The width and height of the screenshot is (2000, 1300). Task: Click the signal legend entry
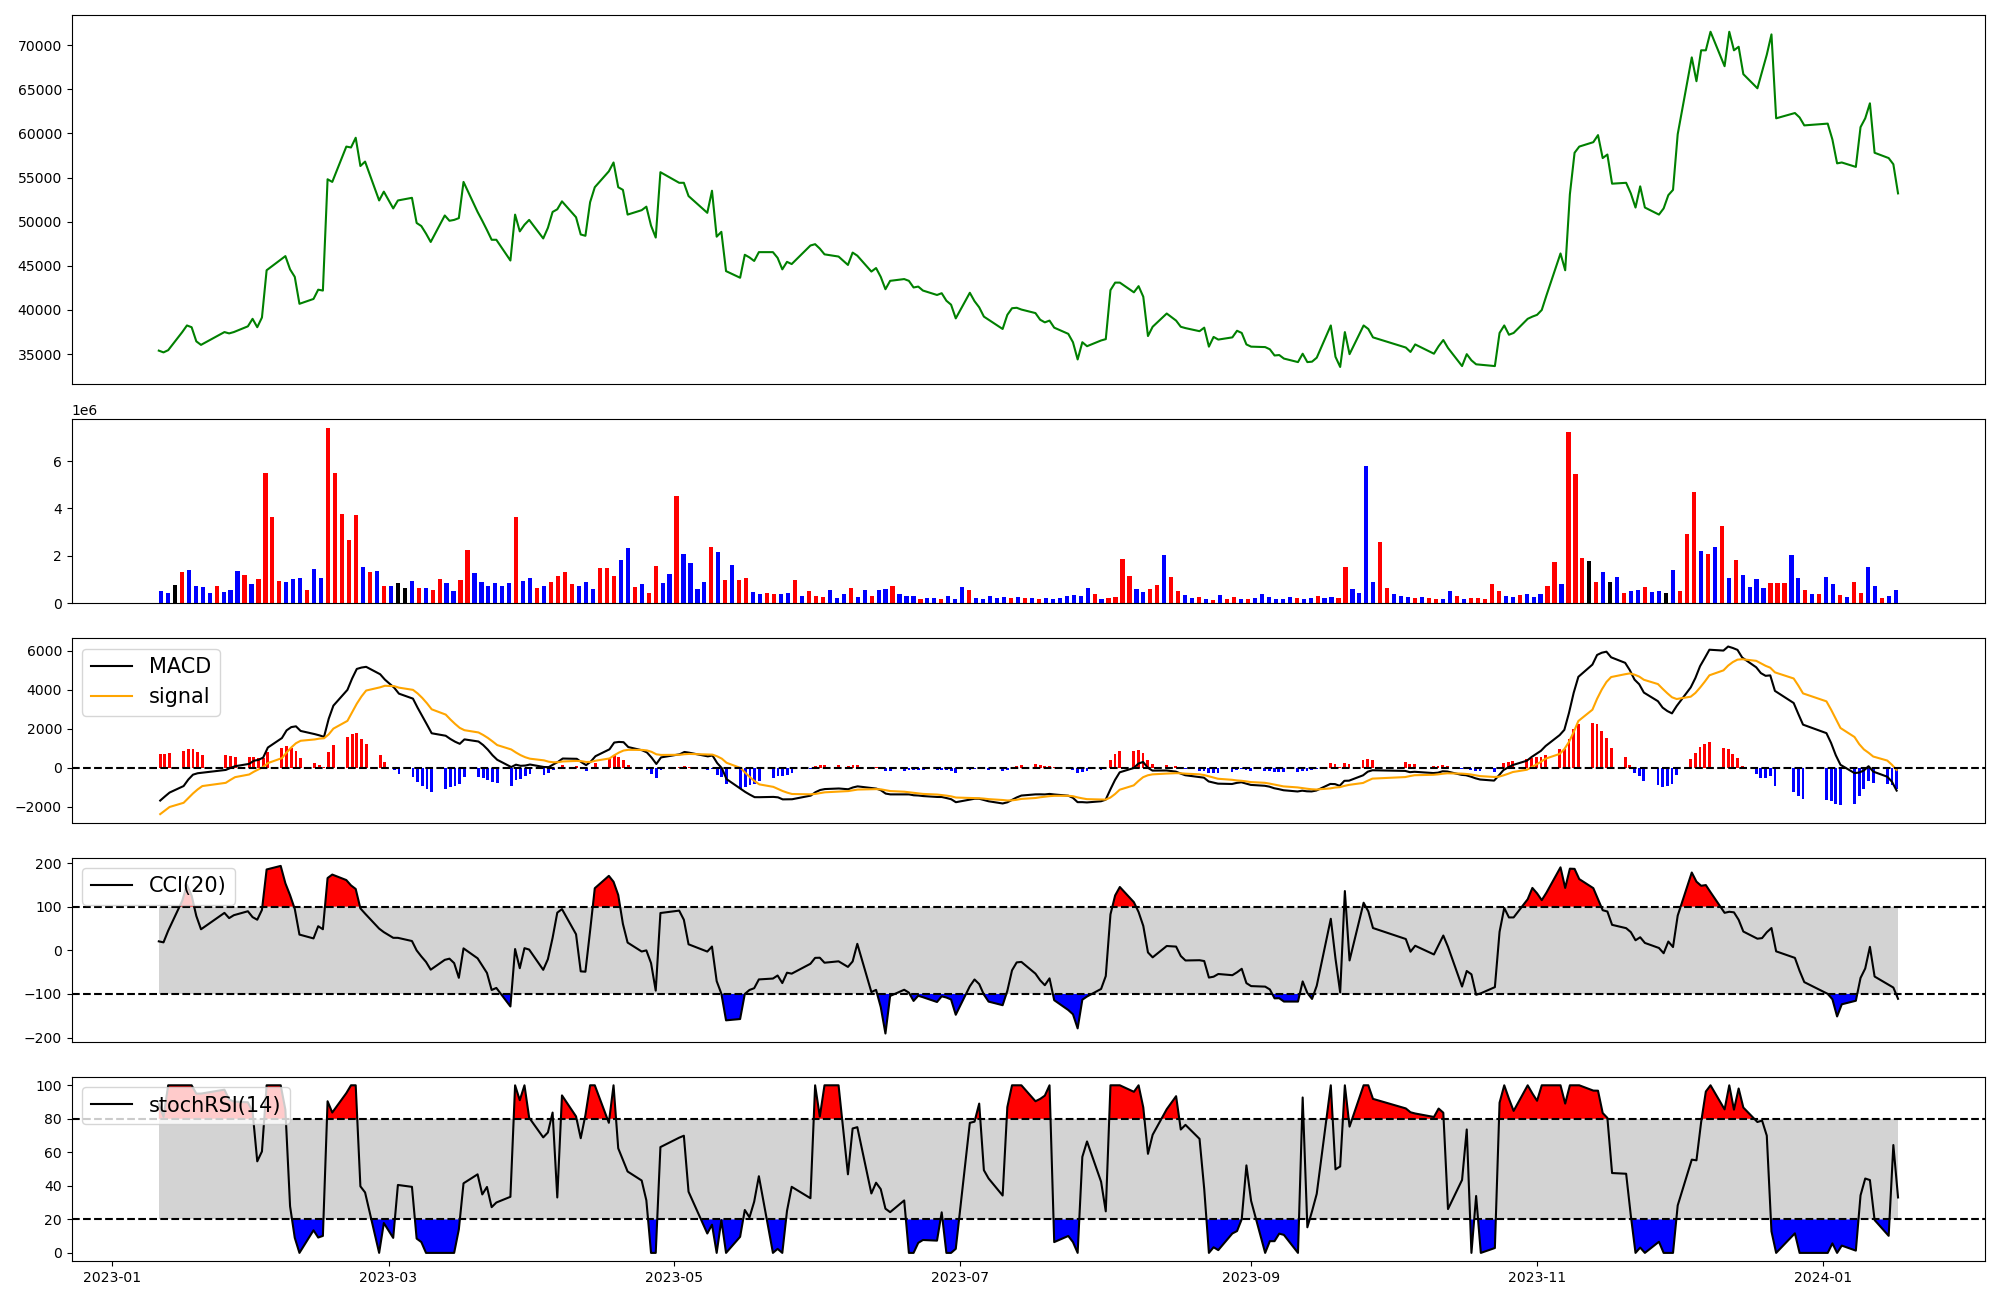pos(179,696)
